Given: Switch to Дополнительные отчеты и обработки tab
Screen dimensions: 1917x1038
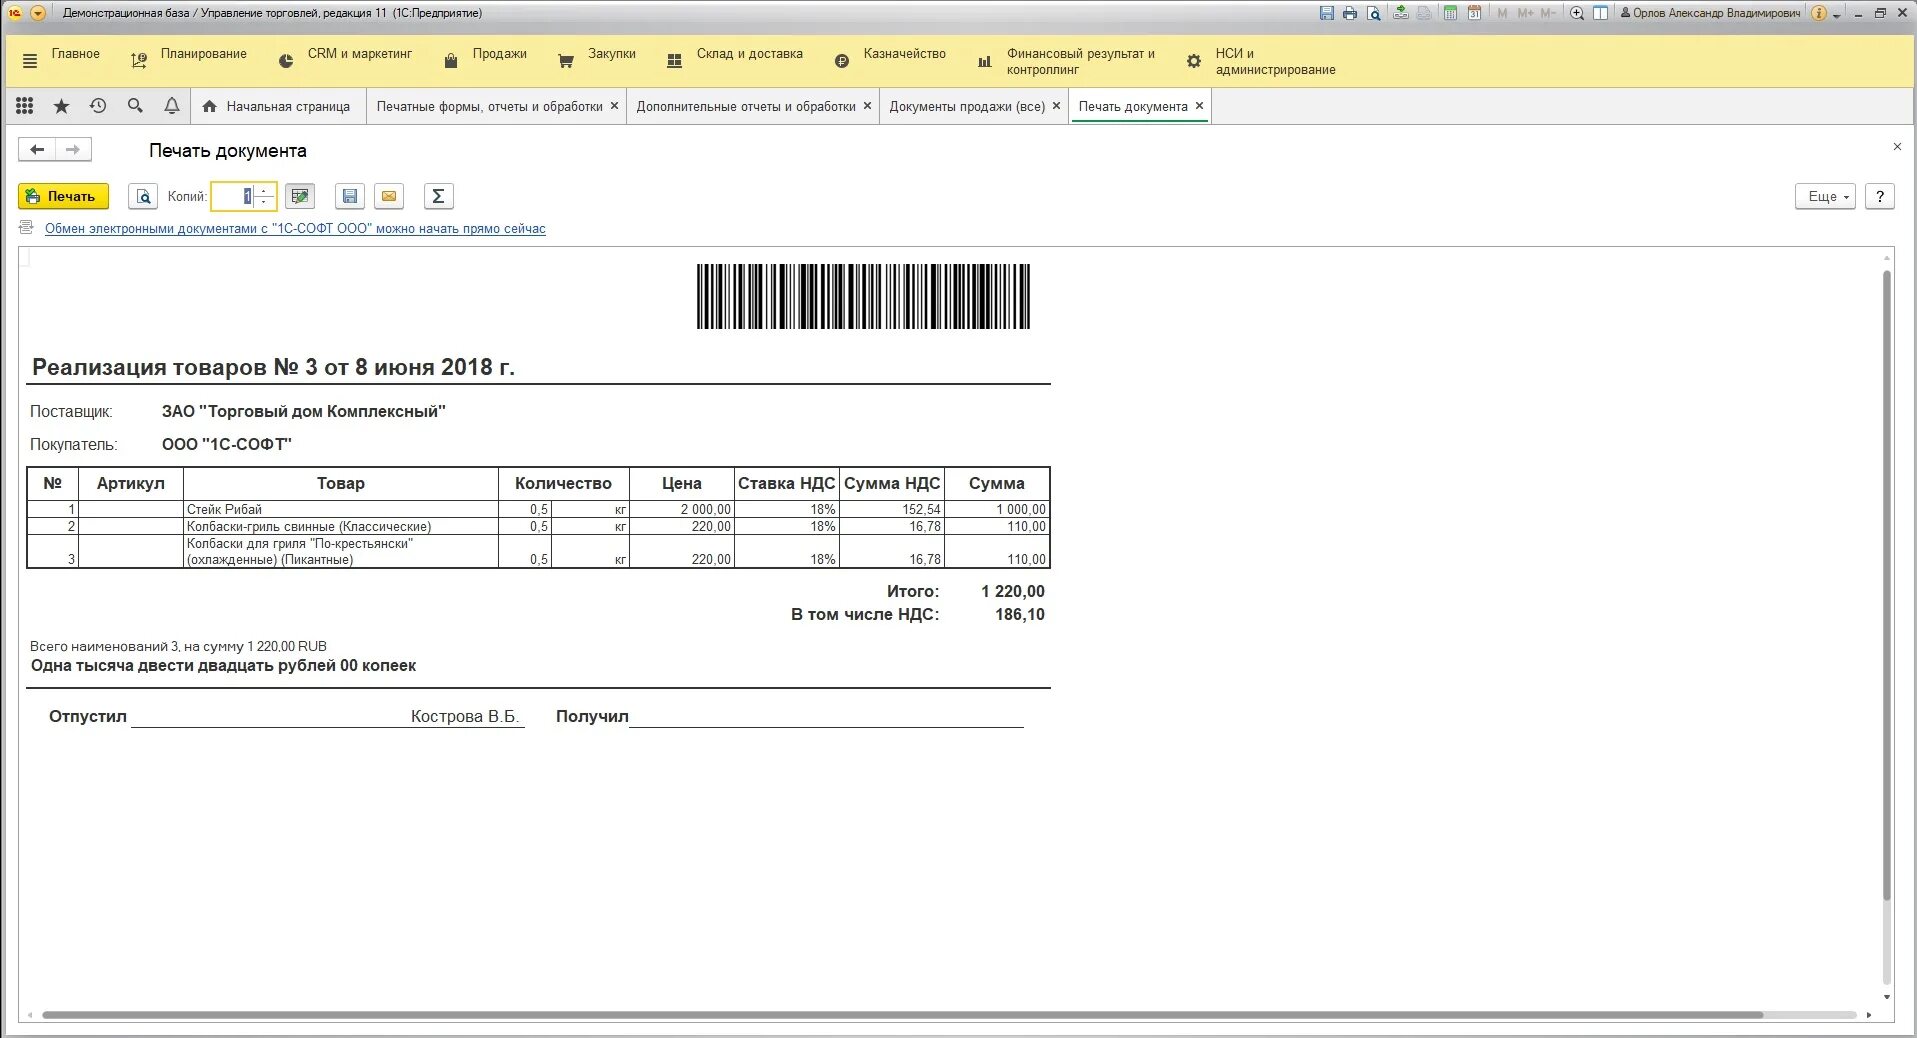Looking at the screenshot, I should pos(746,106).
